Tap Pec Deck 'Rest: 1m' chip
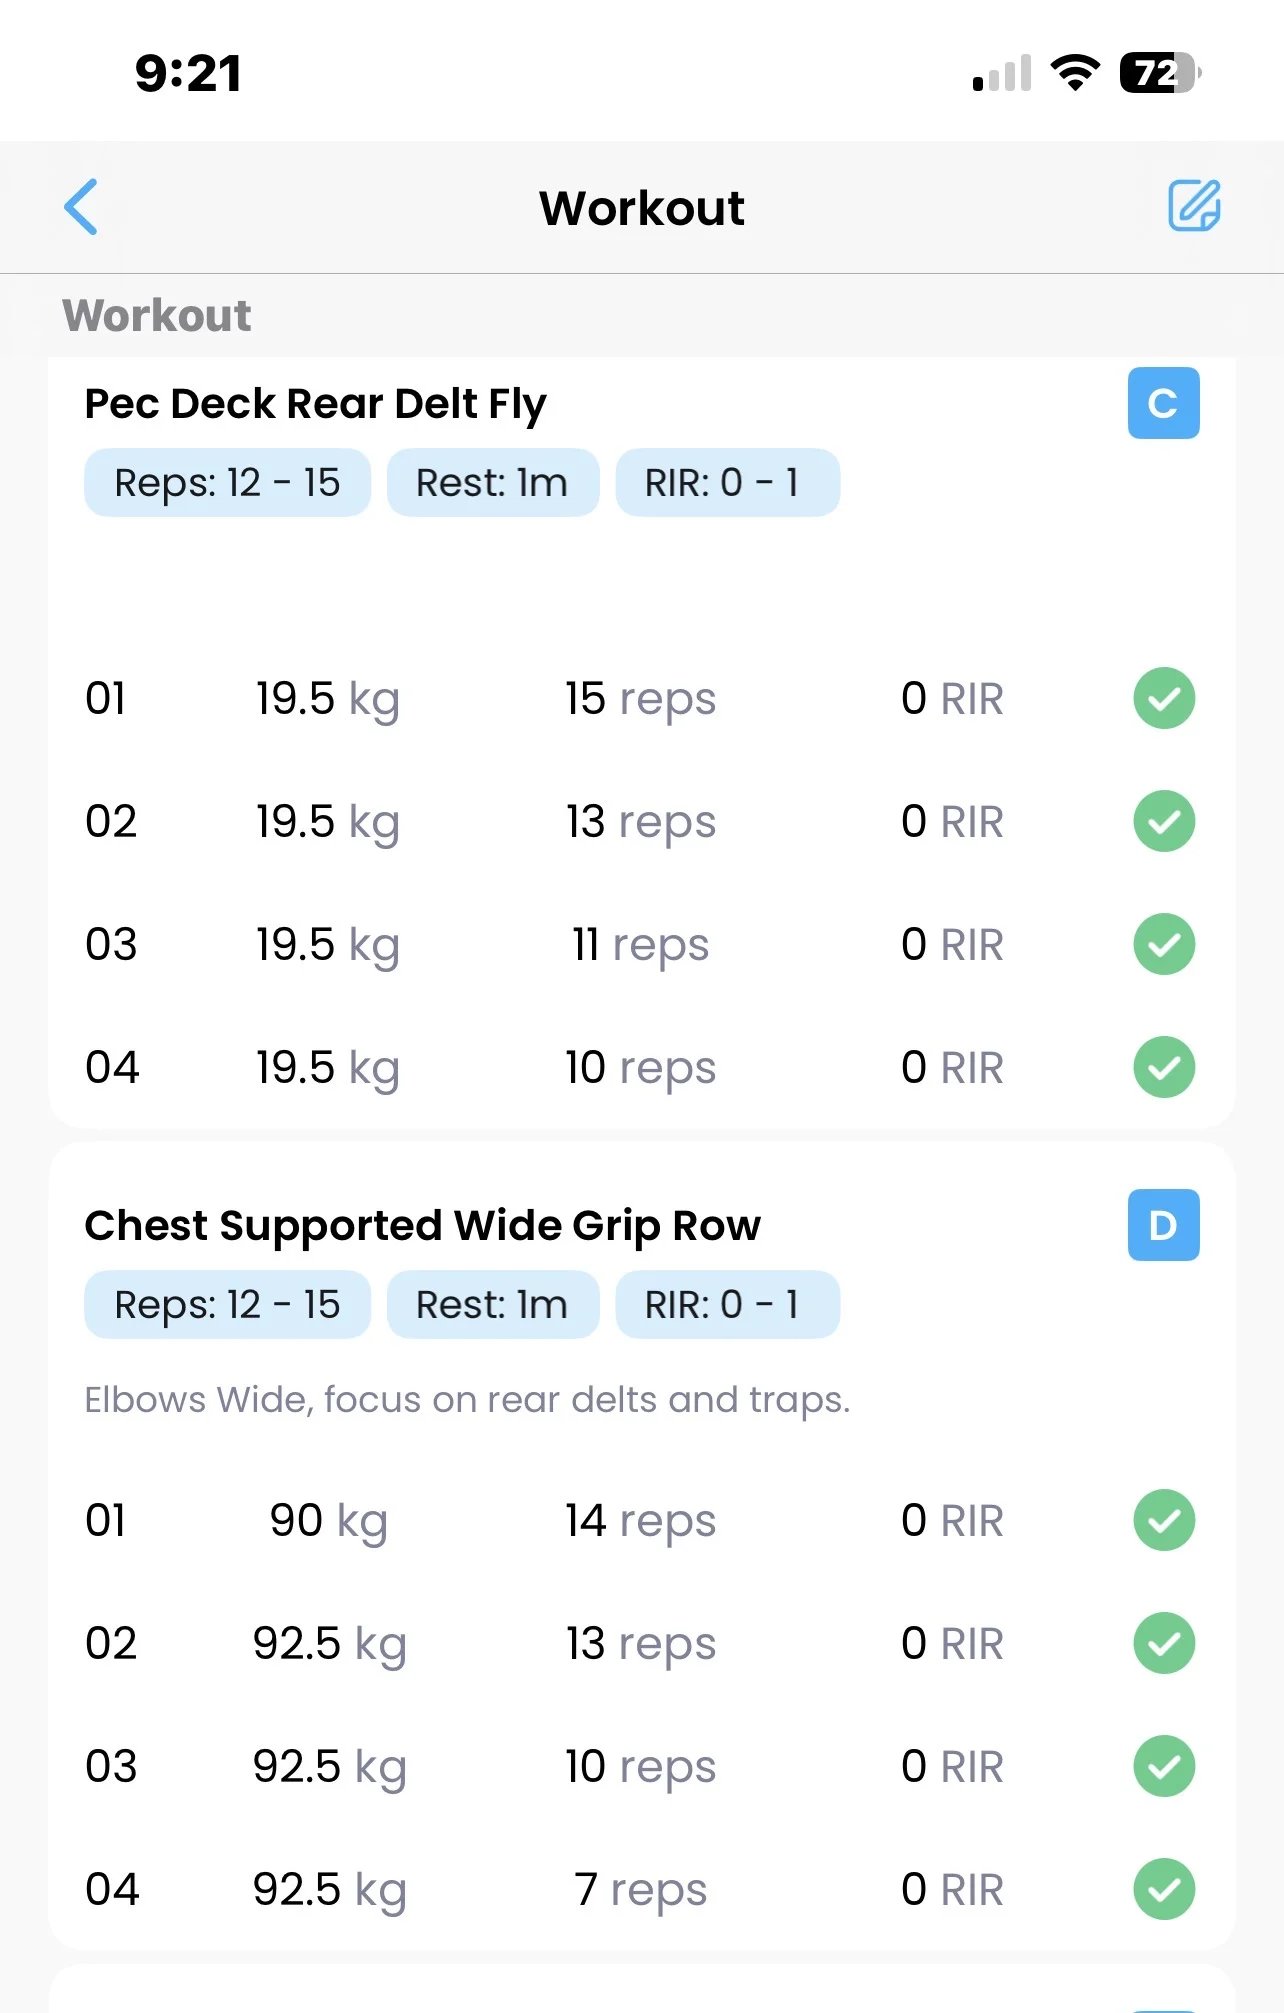 coord(492,483)
